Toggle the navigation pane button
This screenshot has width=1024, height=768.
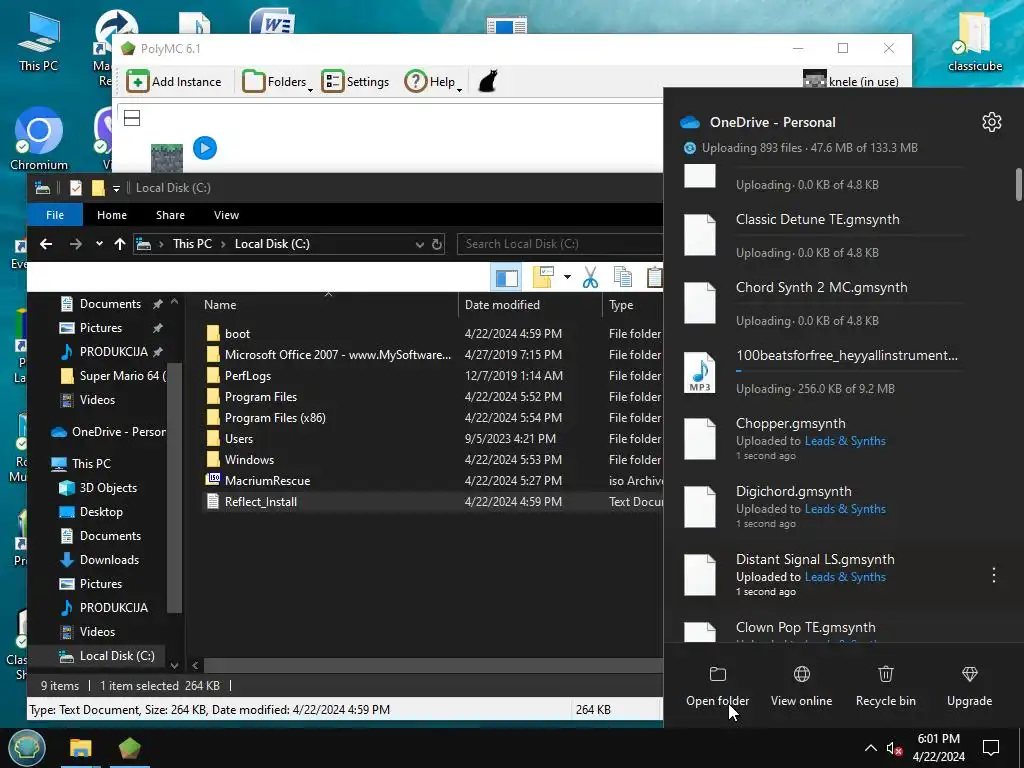click(x=507, y=278)
